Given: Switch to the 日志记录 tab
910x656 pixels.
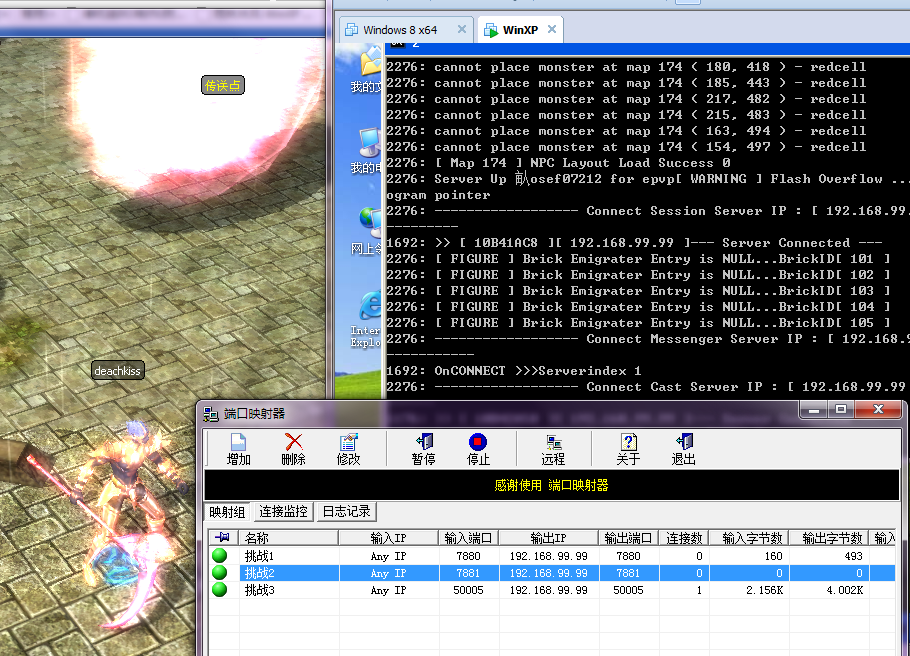Looking at the screenshot, I should 346,512.
